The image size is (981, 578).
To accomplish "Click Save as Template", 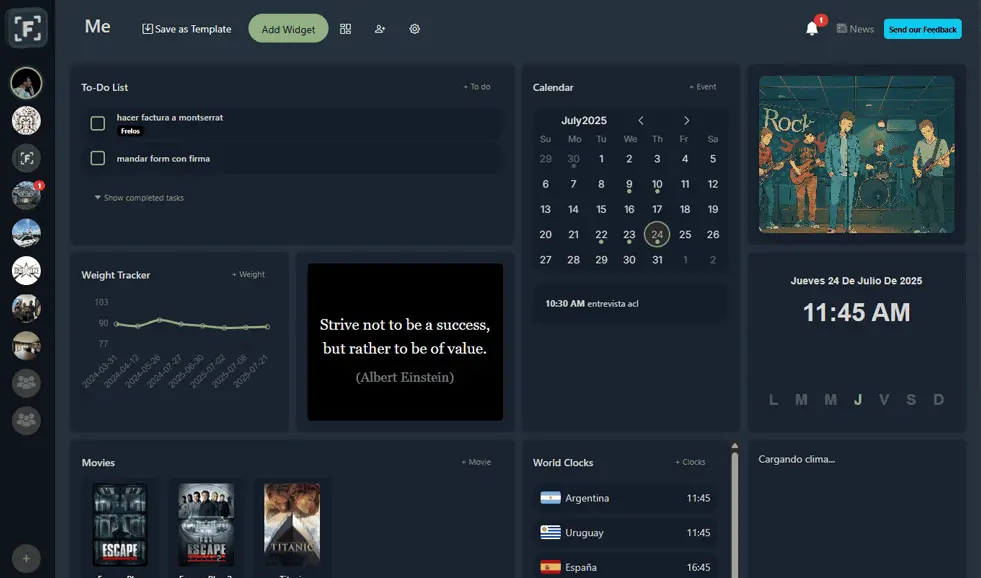I will [x=186, y=29].
